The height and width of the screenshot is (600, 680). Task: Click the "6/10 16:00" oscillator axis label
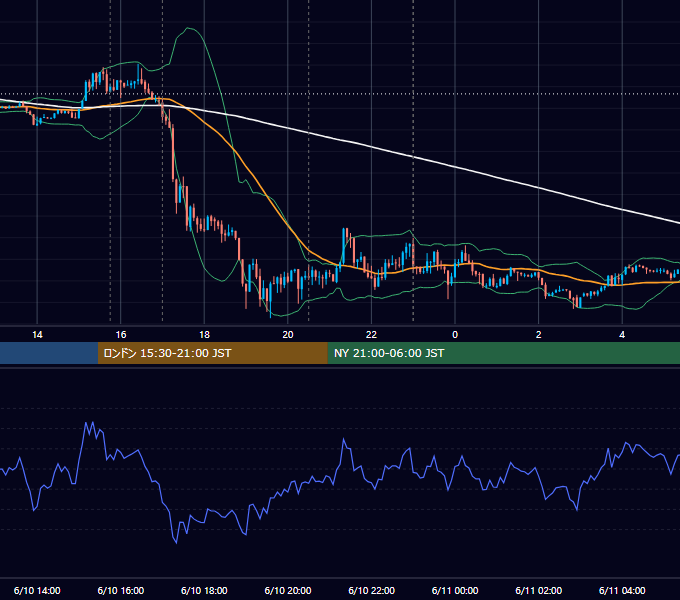pyautogui.click(x=121, y=590)
